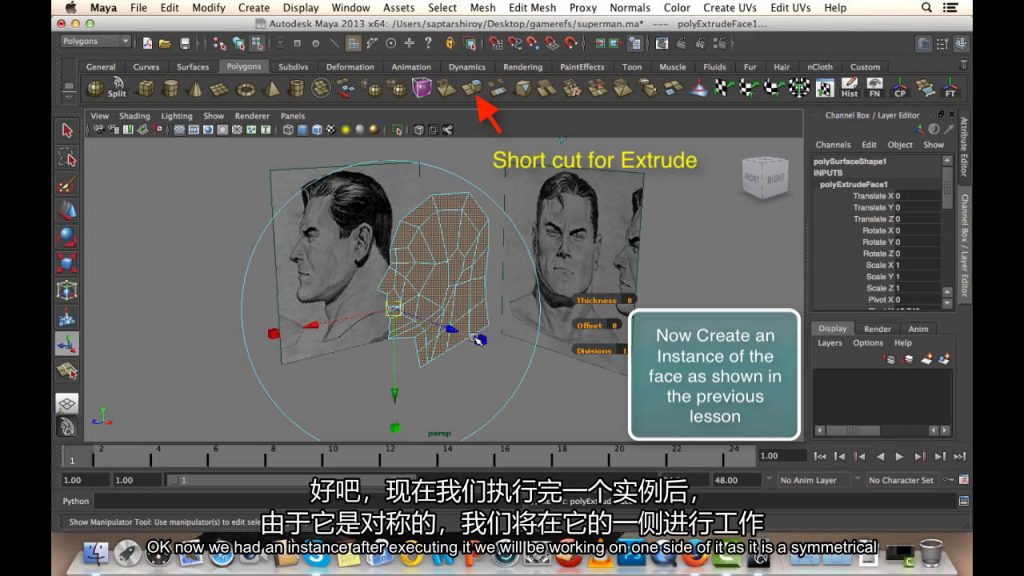
Task: Click the purple cube shelf icon
Action: tap(422, 88)
